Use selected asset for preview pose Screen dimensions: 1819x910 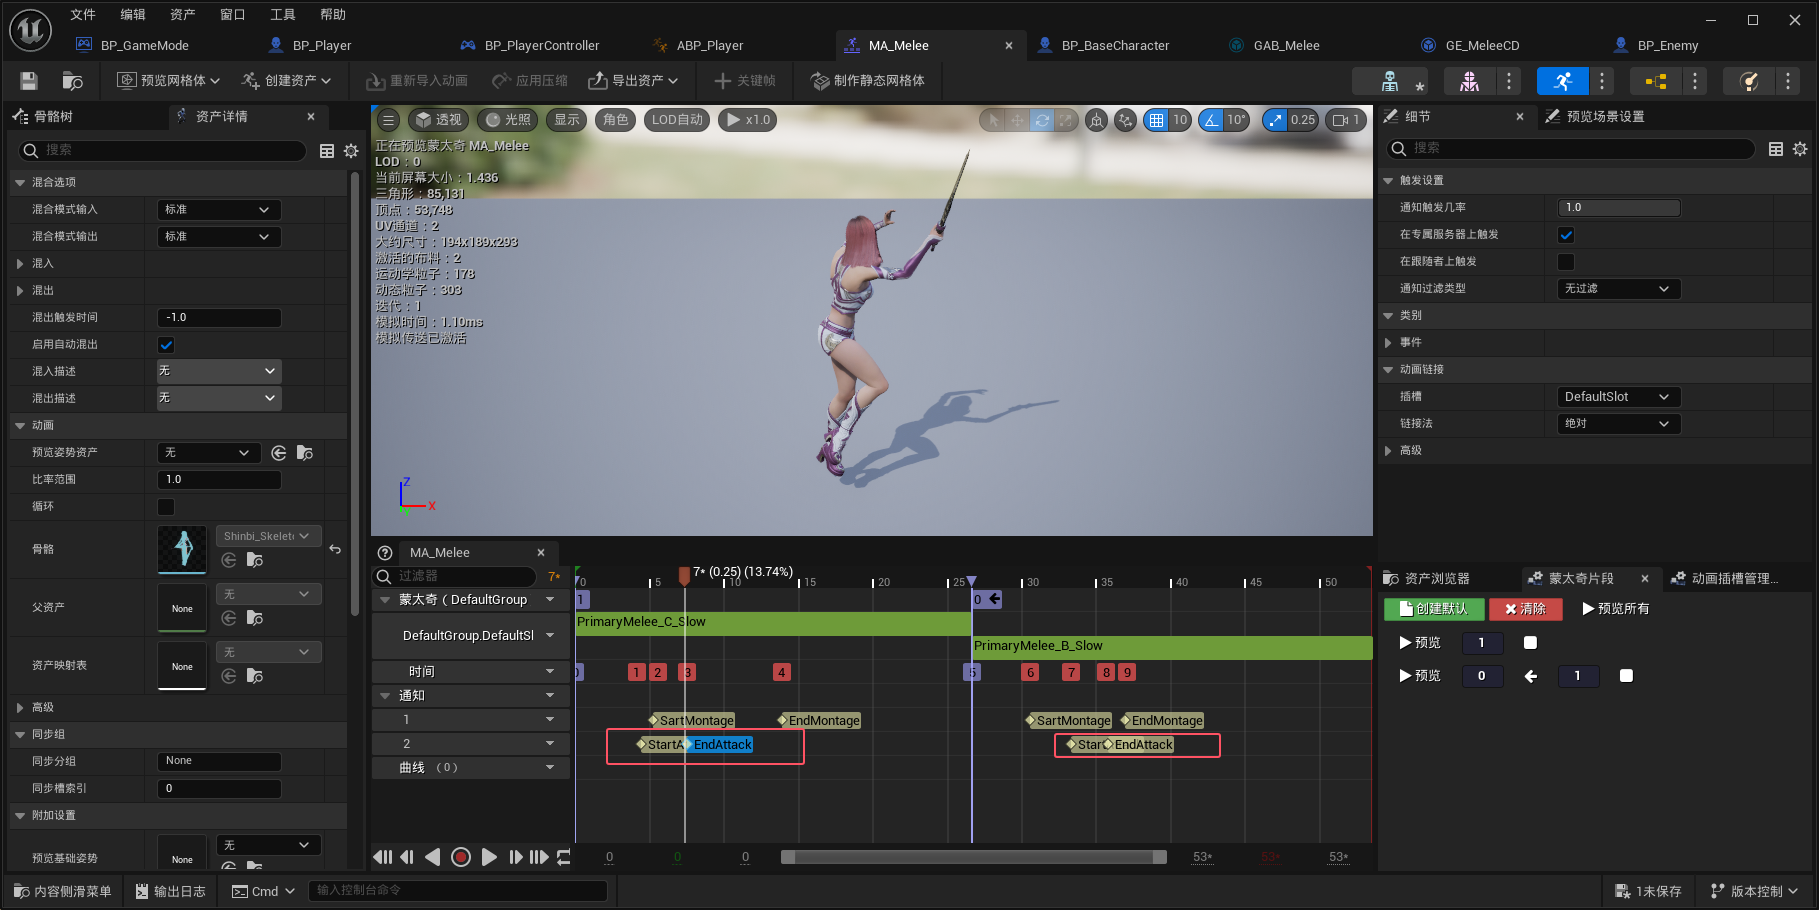(279, 453)
